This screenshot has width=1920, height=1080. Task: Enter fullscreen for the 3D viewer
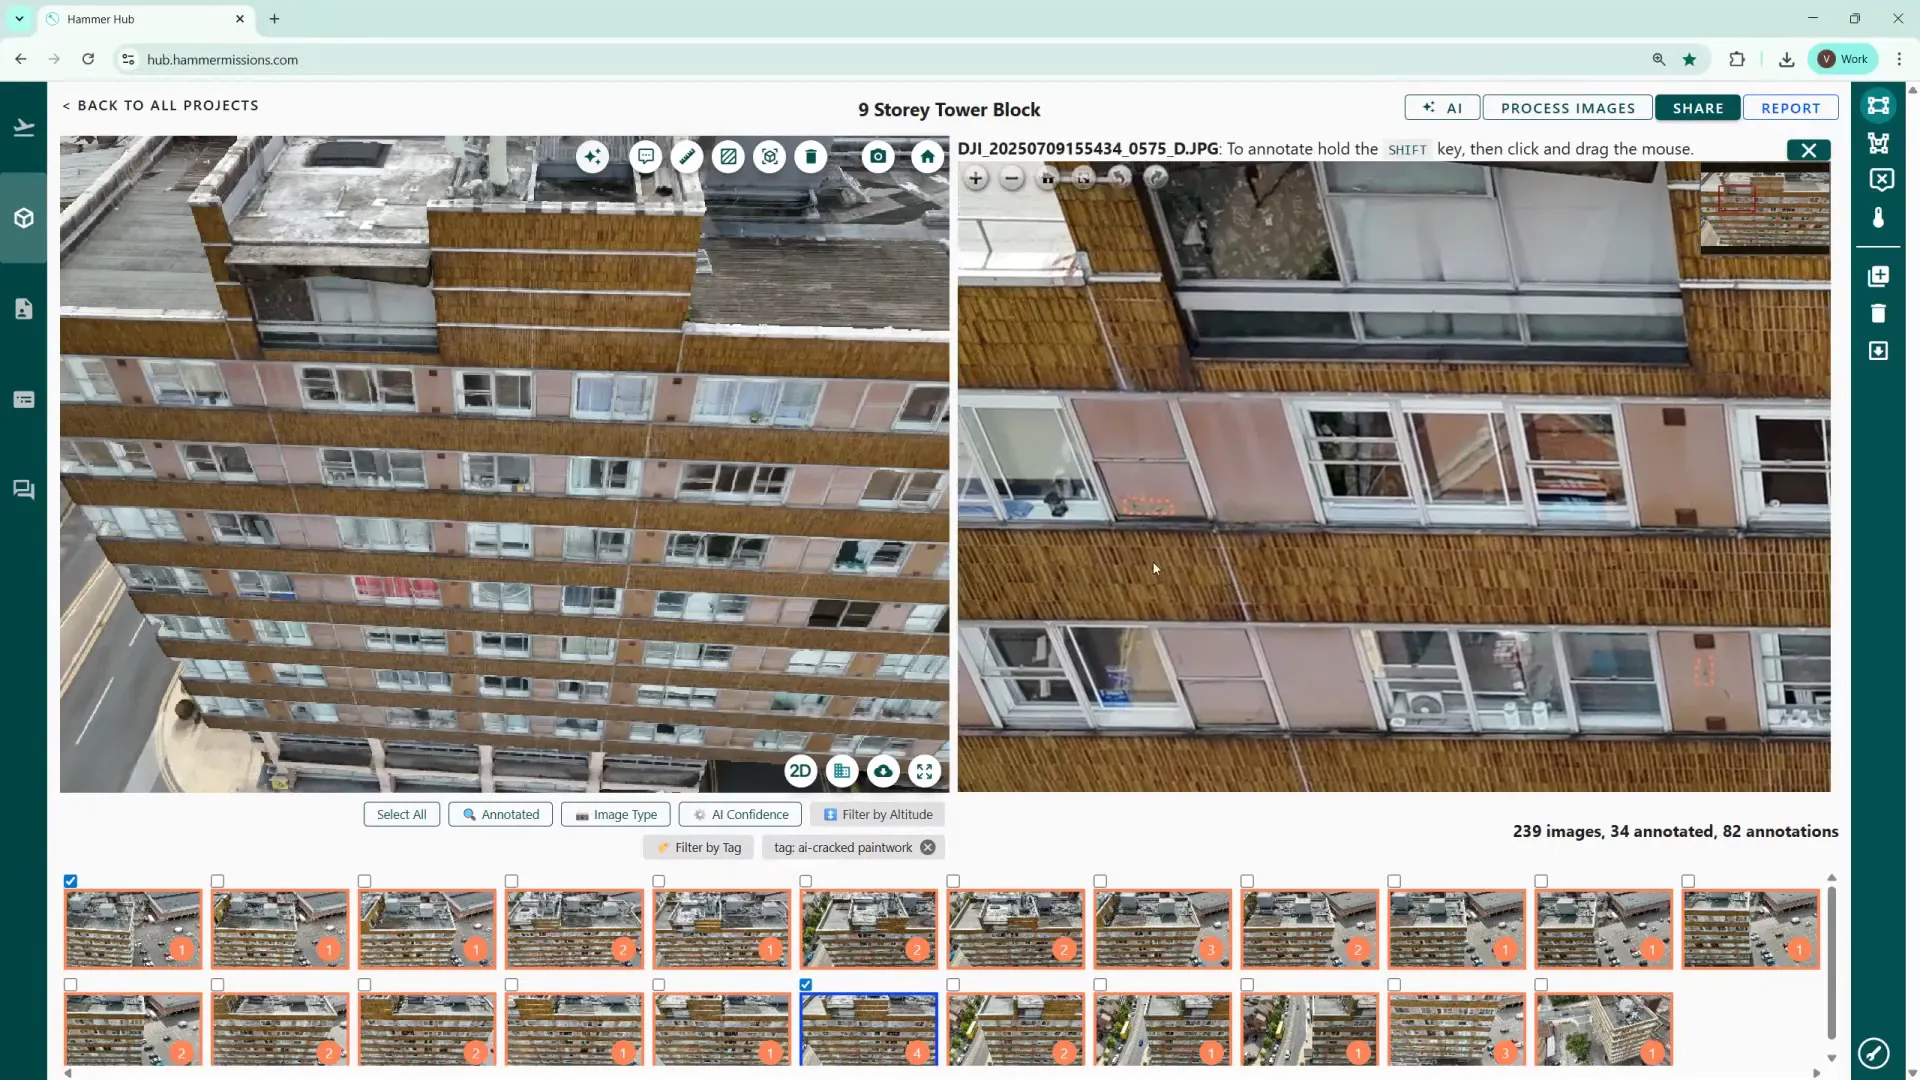click(x=925, y=771)
